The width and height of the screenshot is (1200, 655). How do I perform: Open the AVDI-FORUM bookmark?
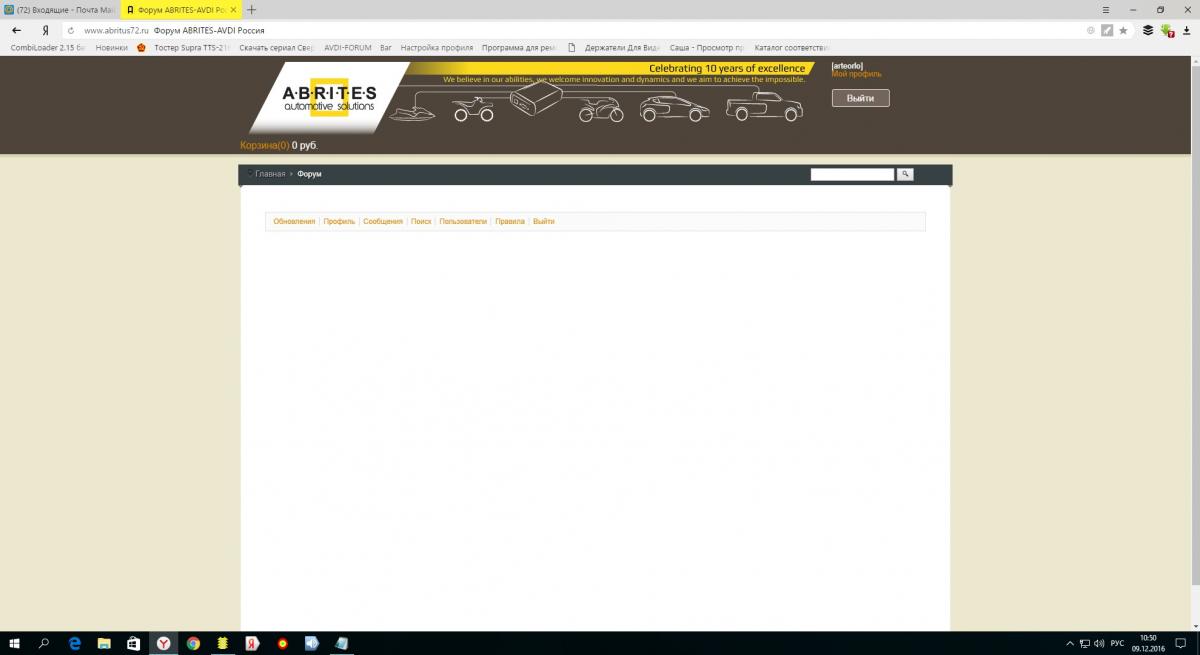(x=348, y=47)
